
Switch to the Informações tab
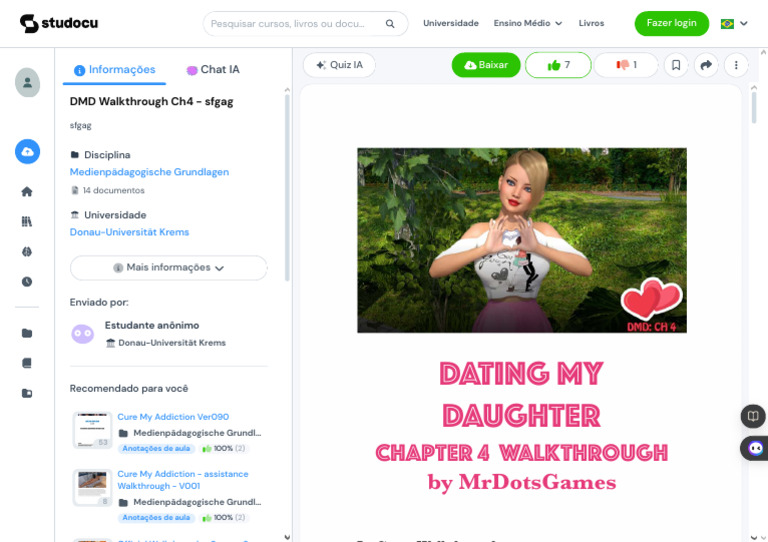tap(115, 70)
